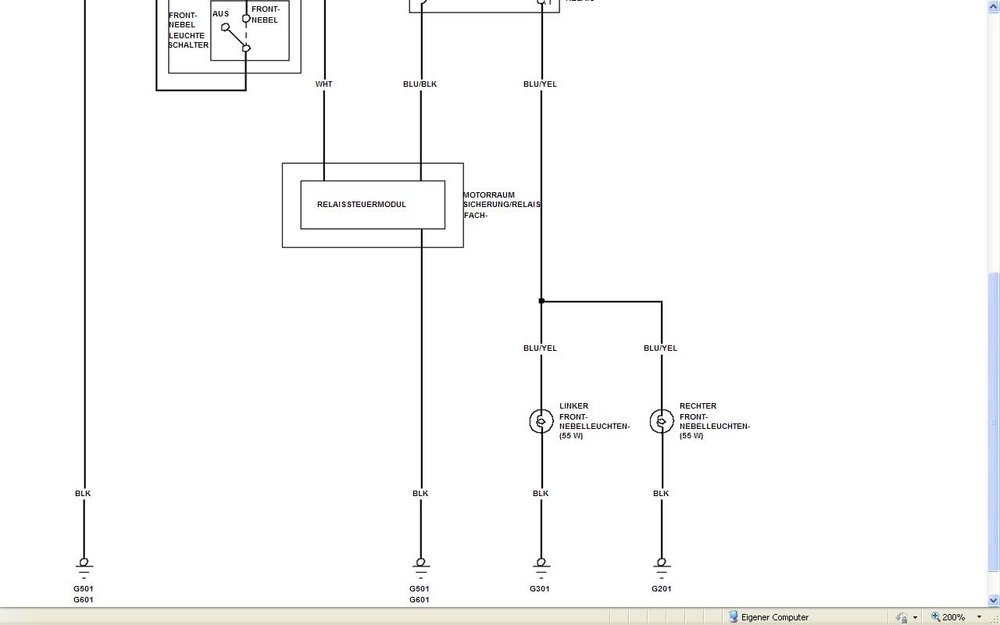
Task: Select the G201 ground symbol
Action: click(661, 565)
